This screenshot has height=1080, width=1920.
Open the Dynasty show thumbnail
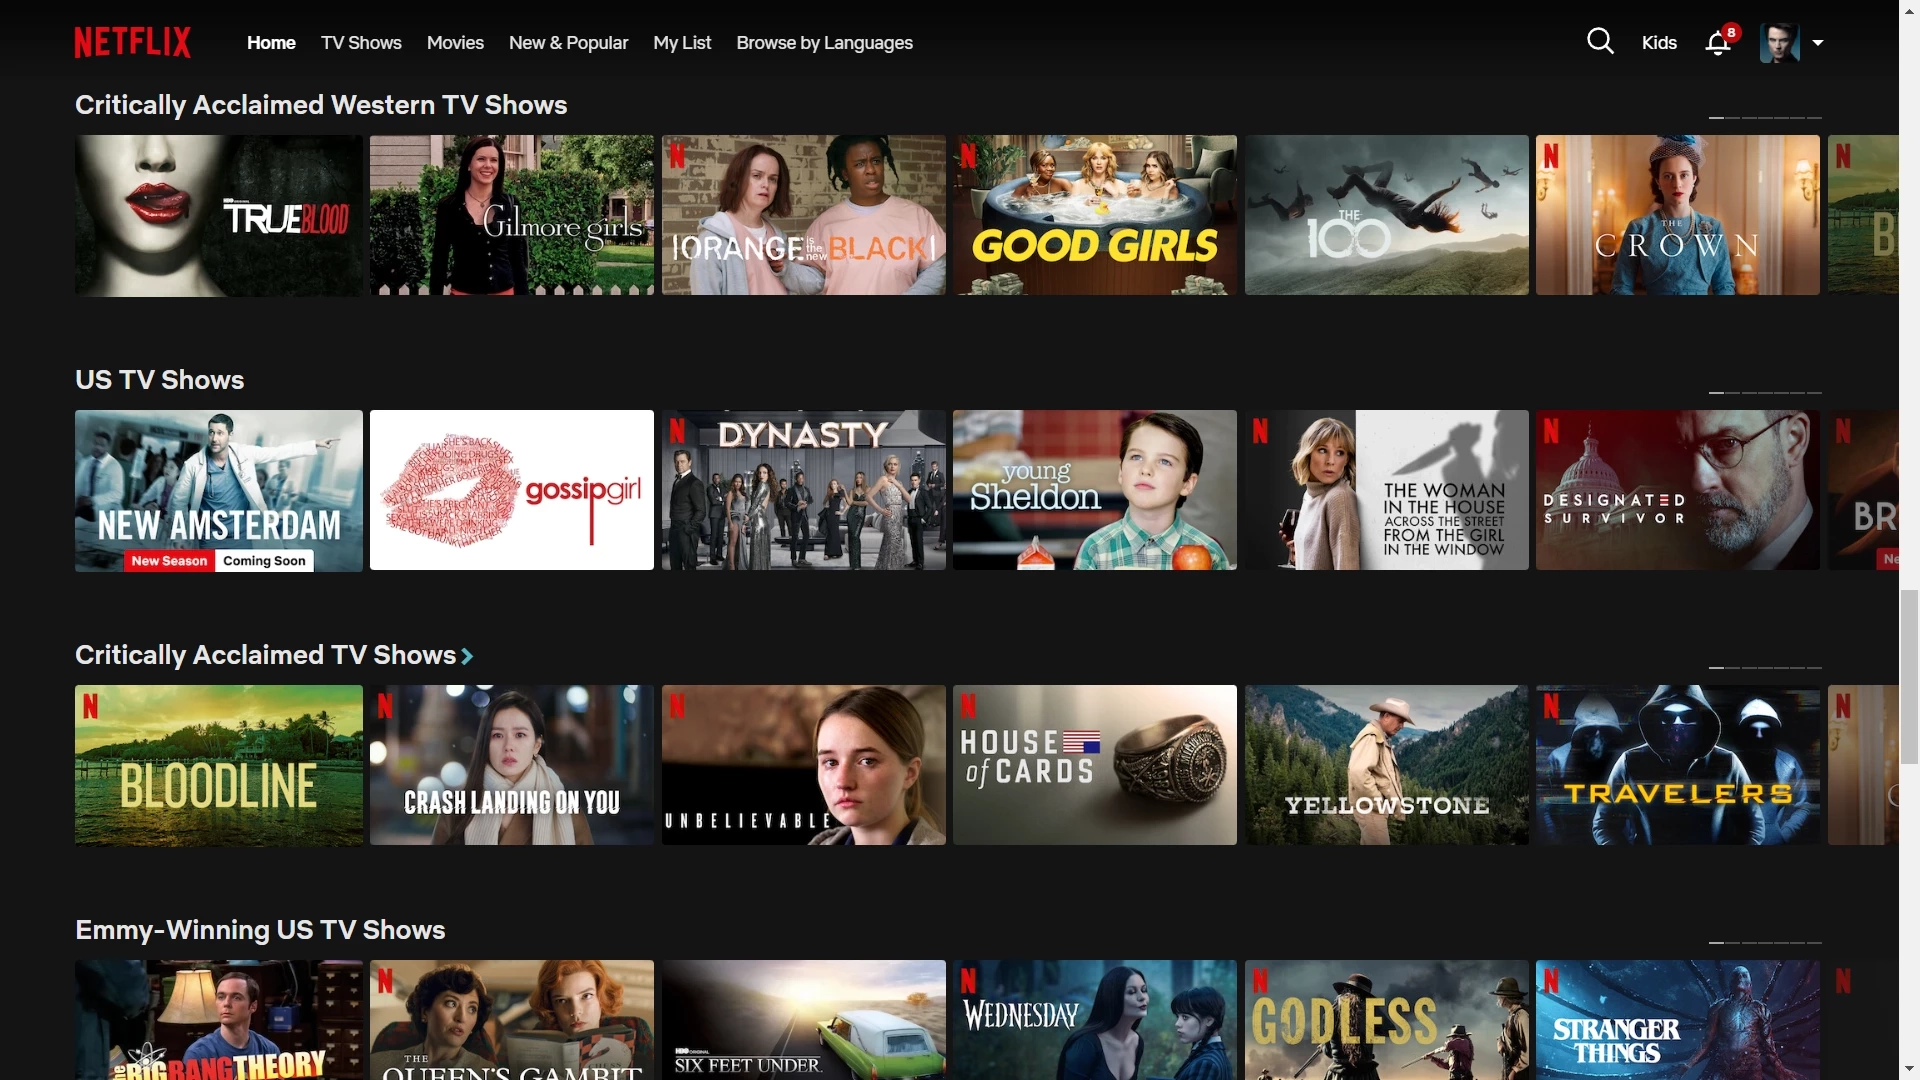[804, 490]
